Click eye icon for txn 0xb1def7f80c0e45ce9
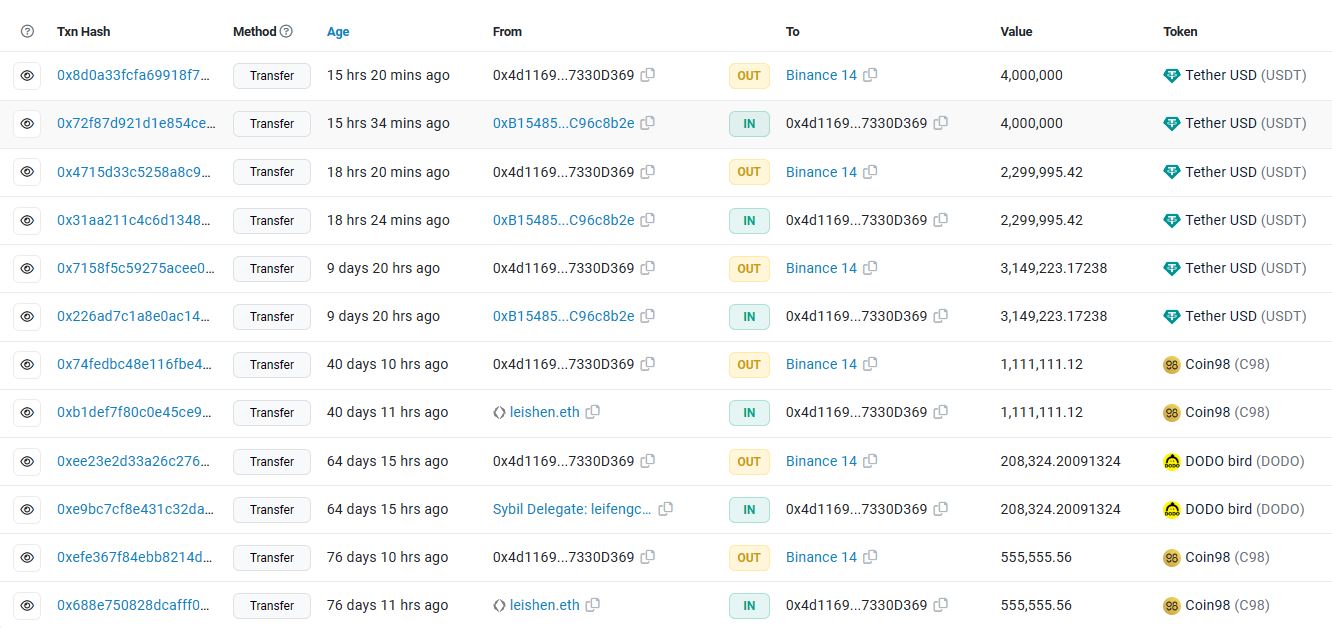 coord(27,413)
